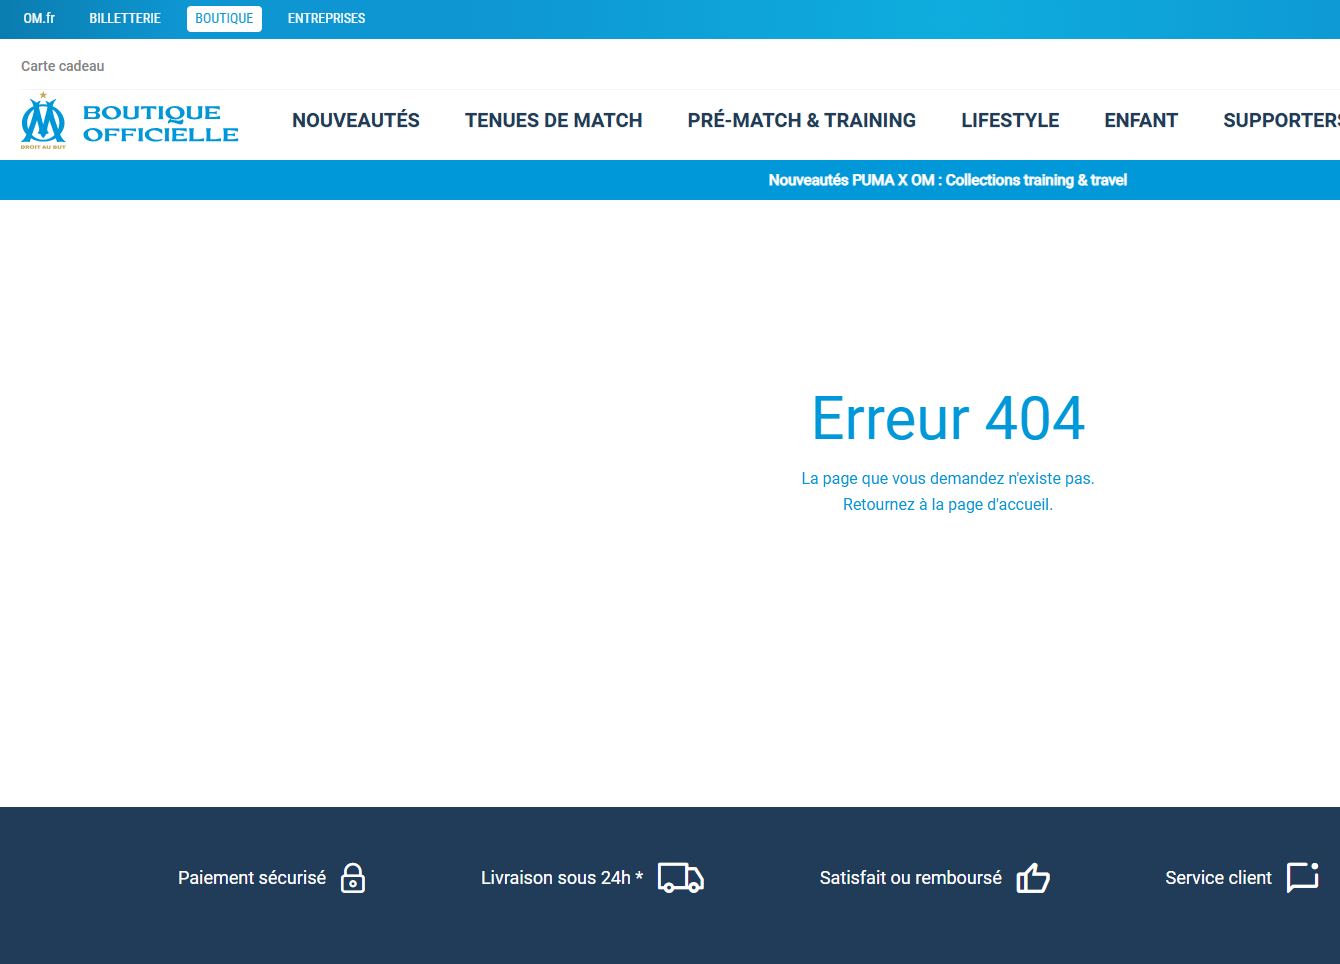
Task: Open the OM.fr top link
Action: coord(39,18)
